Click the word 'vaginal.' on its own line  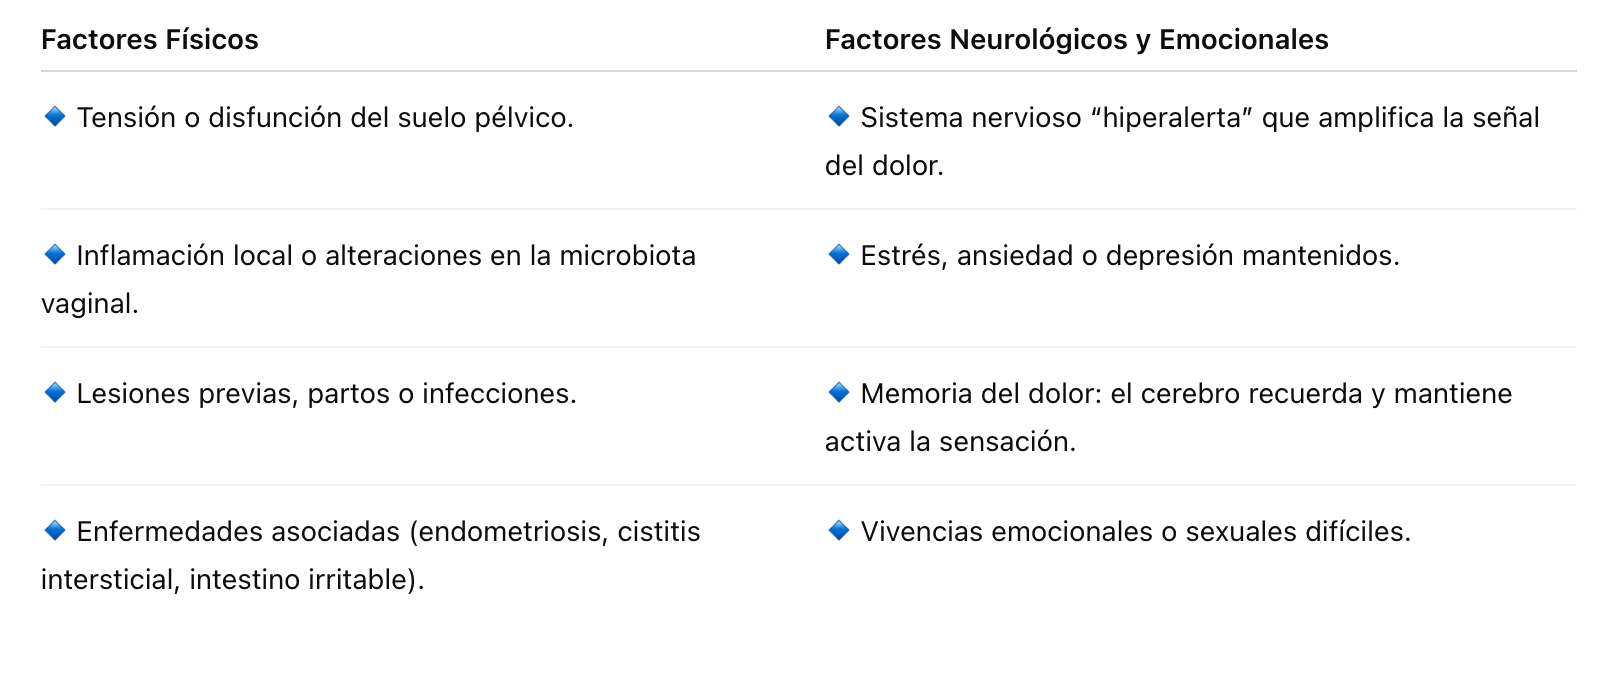coord(90,304)
